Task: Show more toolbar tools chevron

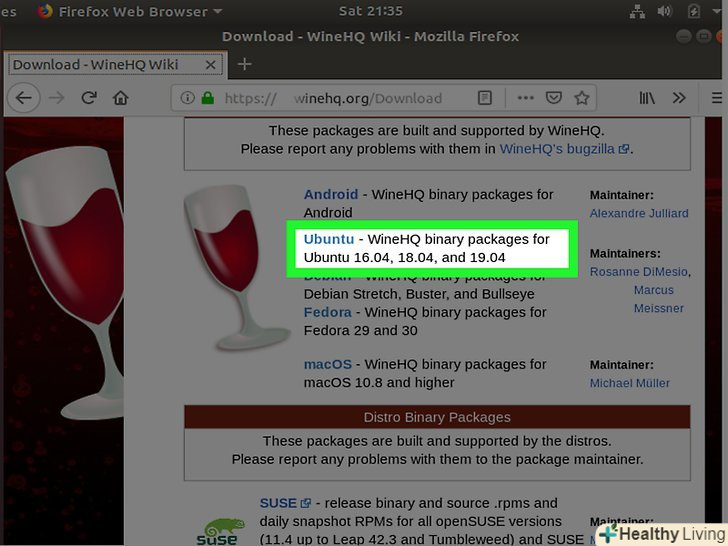Action: (679, 98)
